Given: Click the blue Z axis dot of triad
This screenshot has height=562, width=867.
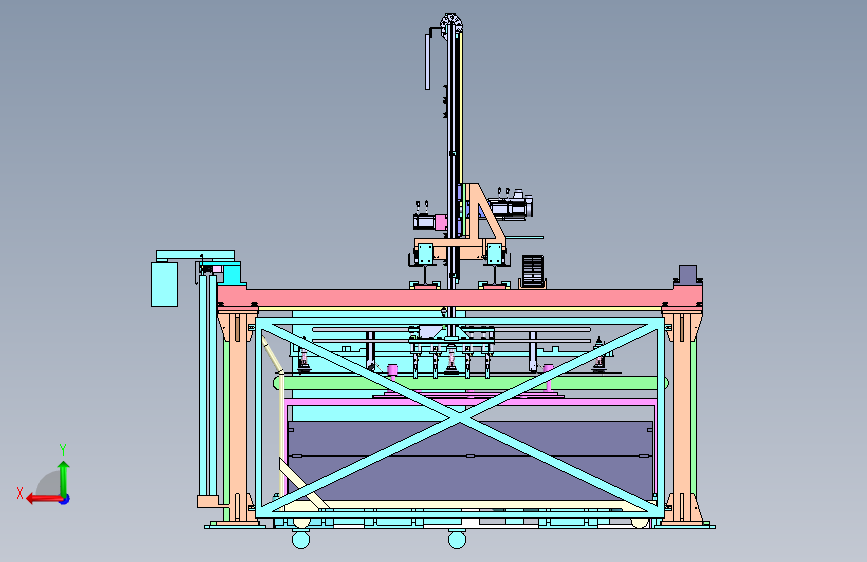Looking at the screenshot, I should pos(65,499).
